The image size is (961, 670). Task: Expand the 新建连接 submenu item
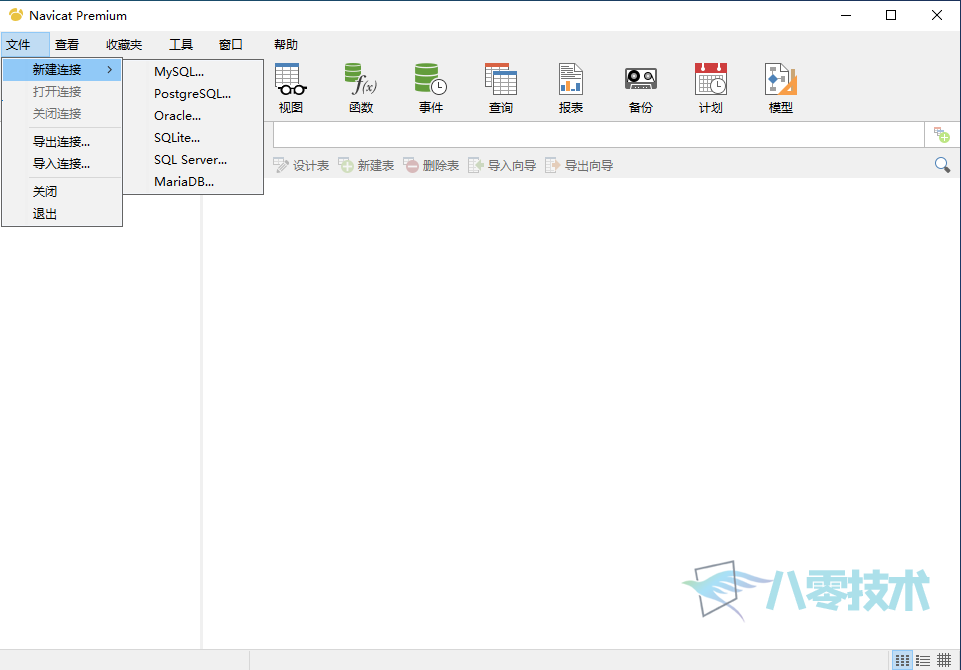[62, 70]
